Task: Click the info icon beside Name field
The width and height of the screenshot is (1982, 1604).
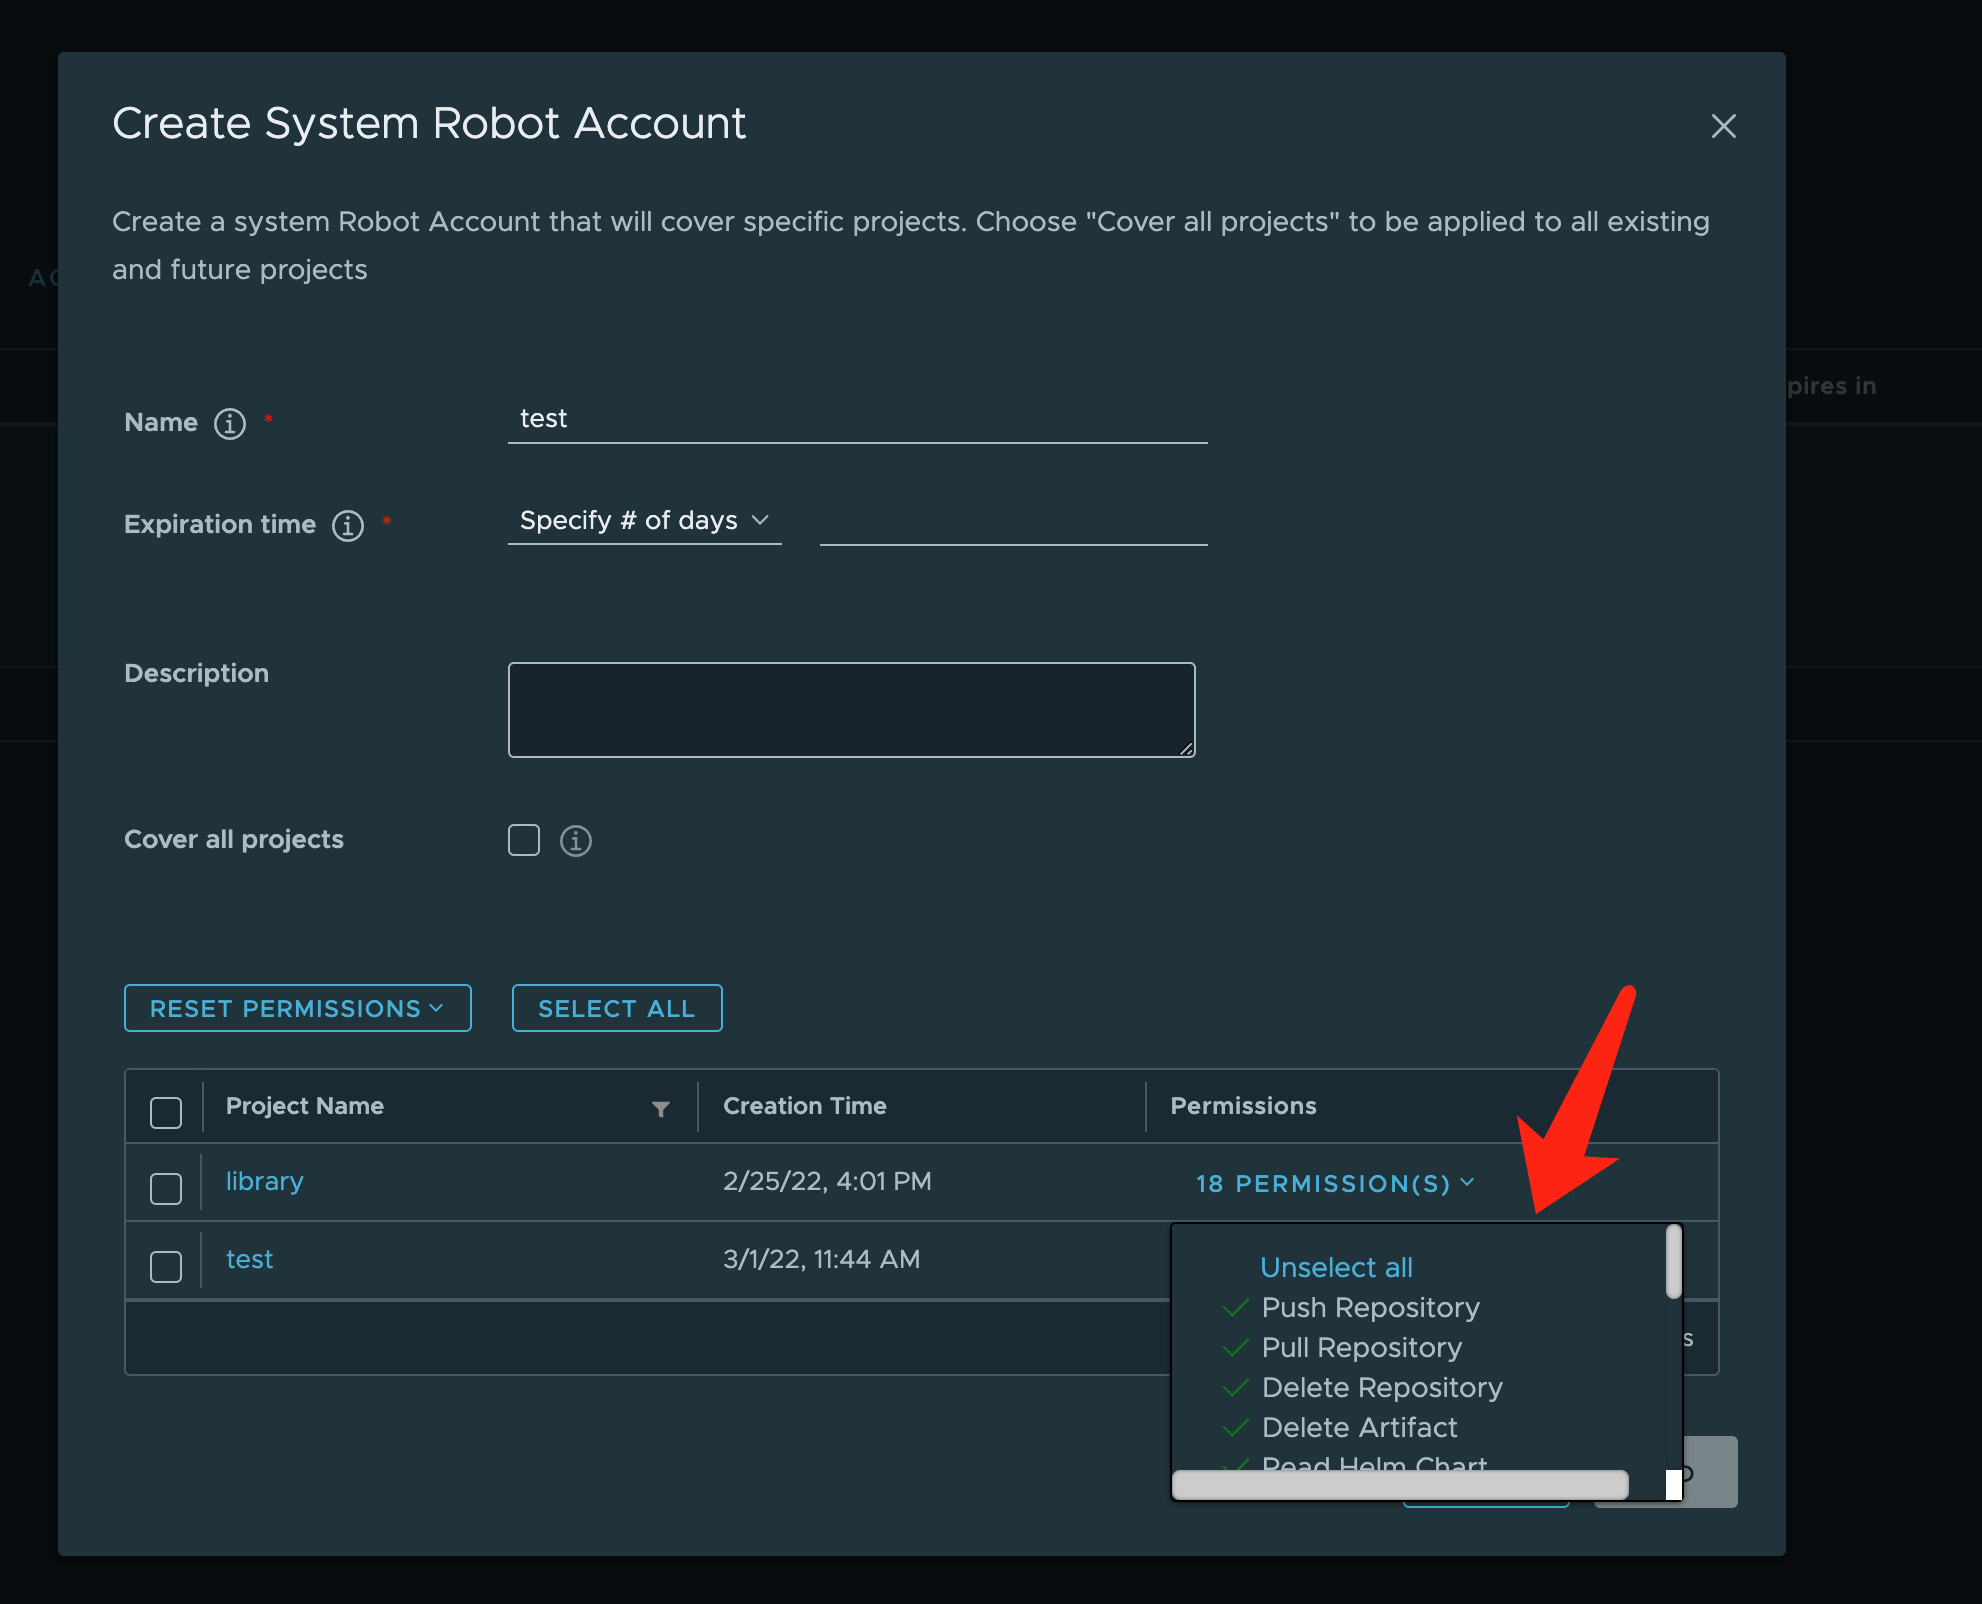Action: (x=228, y=424)
